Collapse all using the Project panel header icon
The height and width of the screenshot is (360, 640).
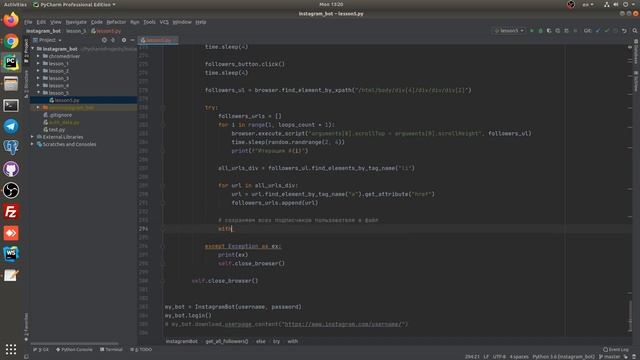point(113,40)
